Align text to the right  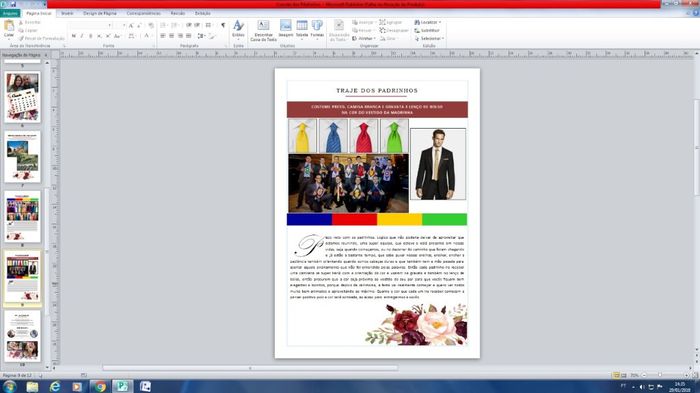[x=180, y=36]
